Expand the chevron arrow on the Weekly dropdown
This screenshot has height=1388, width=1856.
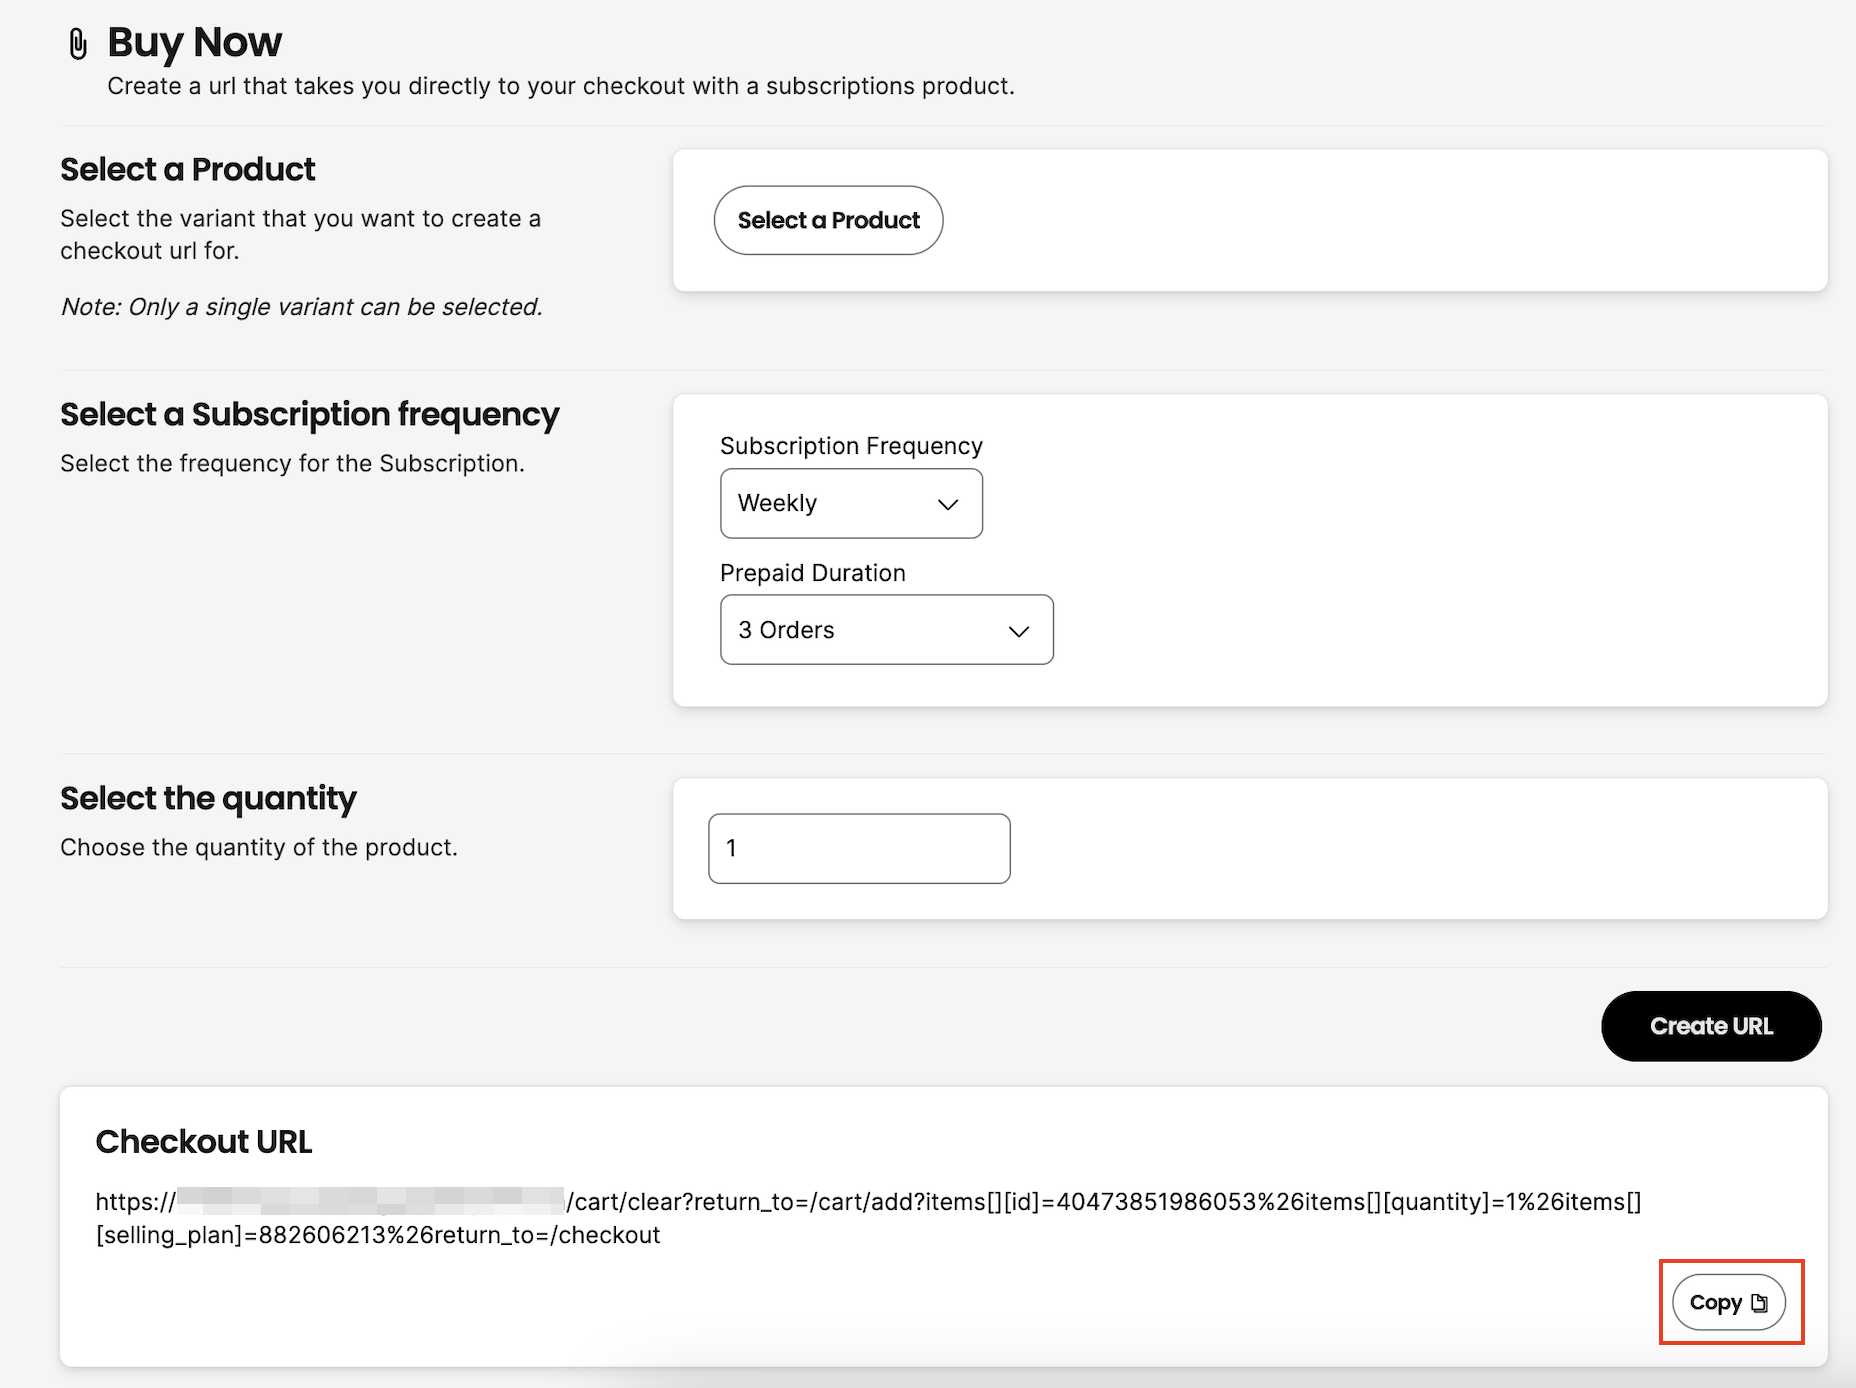coord(948,504)
